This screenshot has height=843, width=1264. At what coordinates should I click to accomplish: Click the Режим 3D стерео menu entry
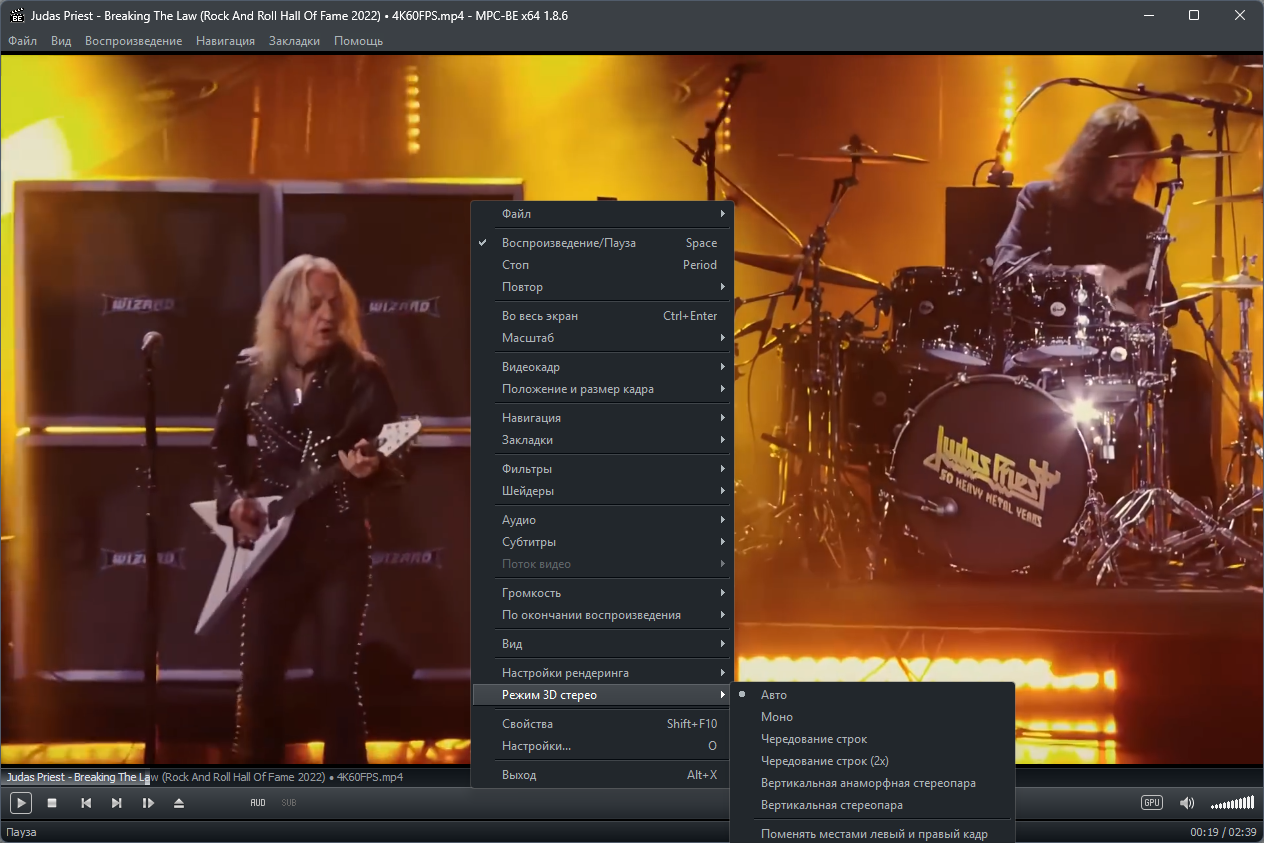click(x=603, y=695)
